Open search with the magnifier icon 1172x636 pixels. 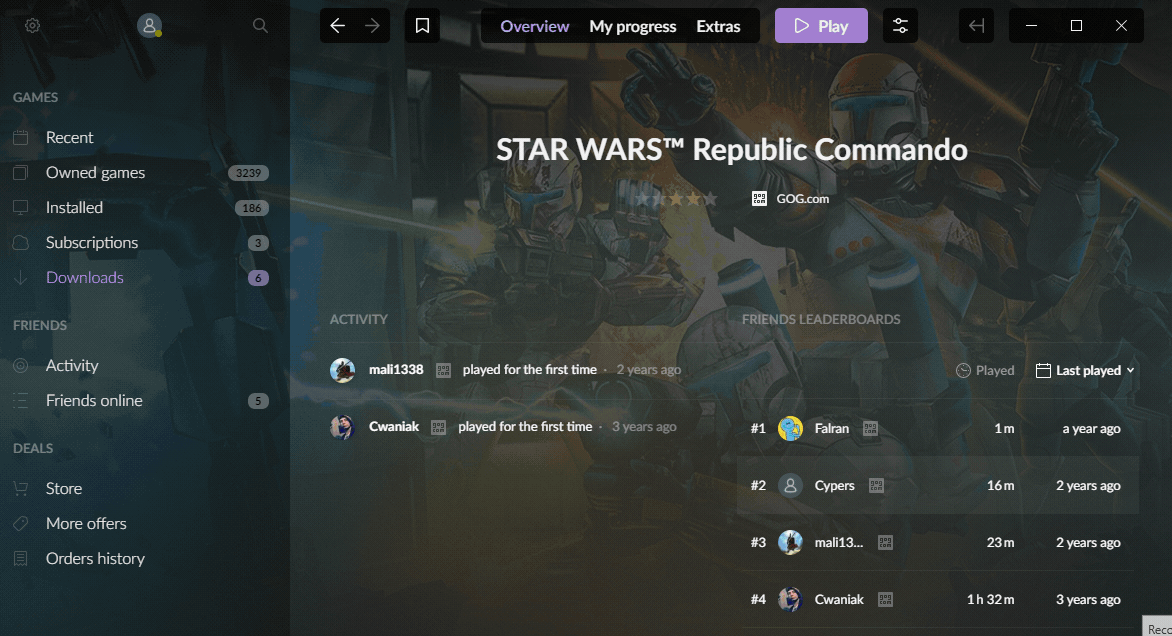pos(260,25)
